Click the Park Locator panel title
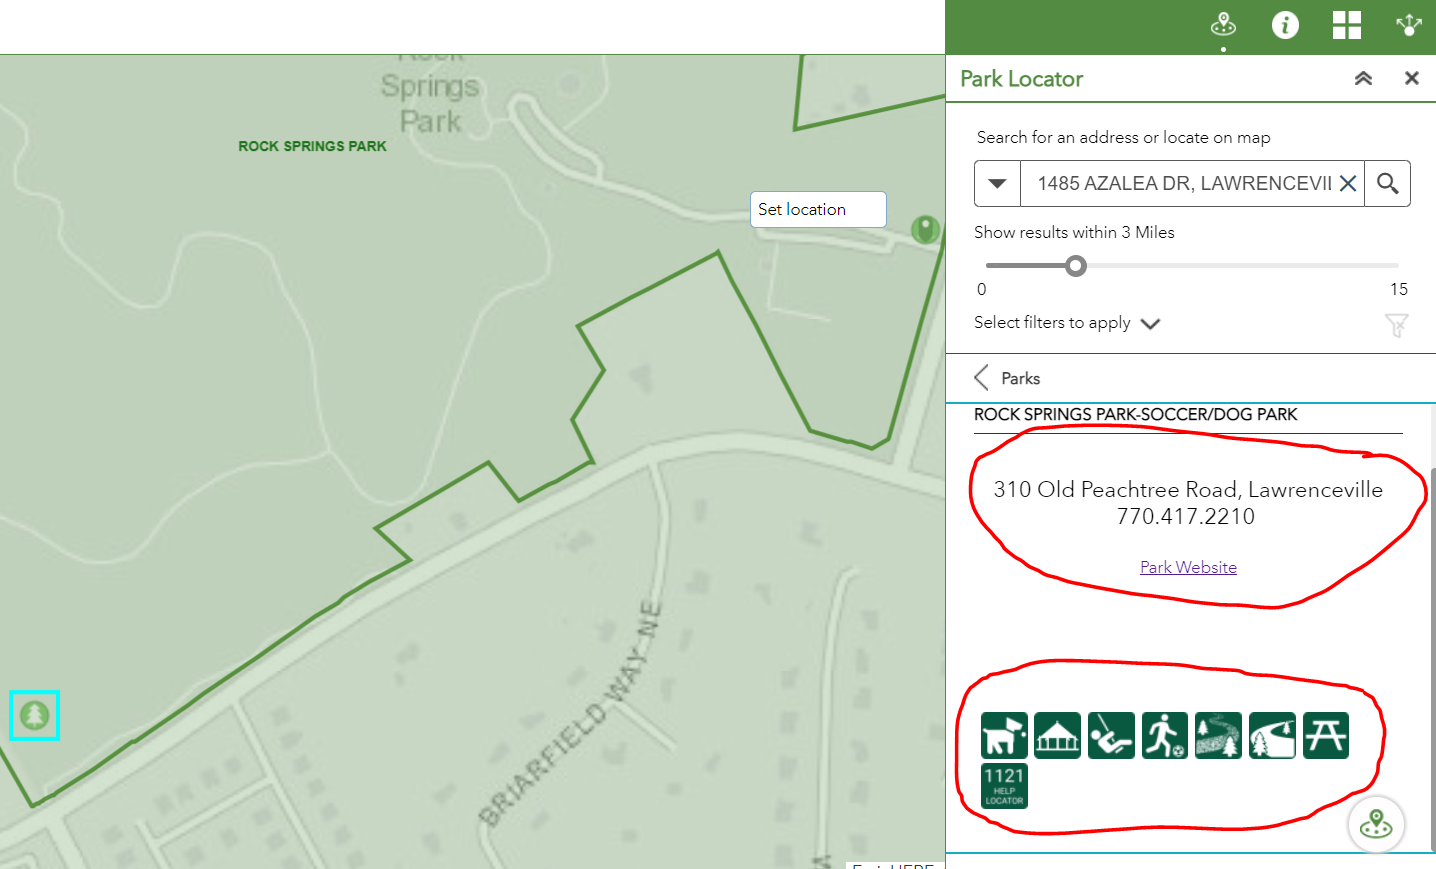 coord(1021,79)
